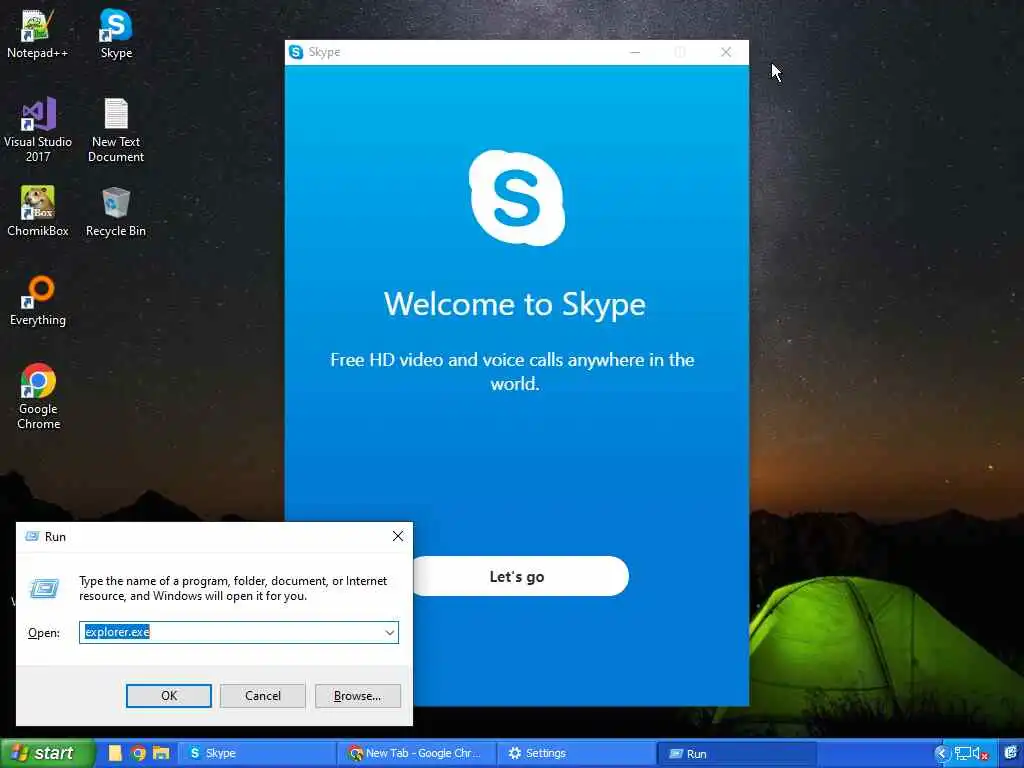Close the Run dialog
The width and height of the screenshot is (1024, 768).
tap(398, 536)
